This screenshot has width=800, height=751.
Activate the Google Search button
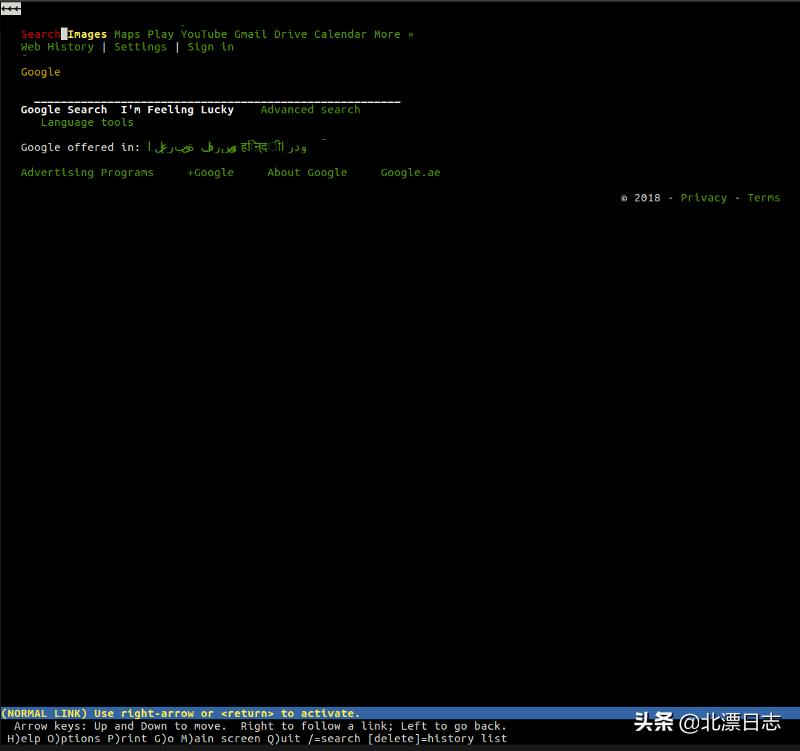pos(64,110)
